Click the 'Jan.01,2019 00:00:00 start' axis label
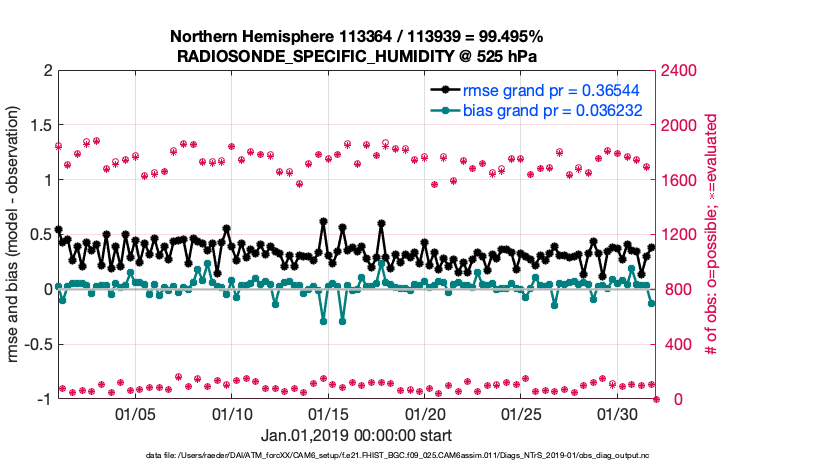The height and width of the screenshot is (470, 830). 356,436
